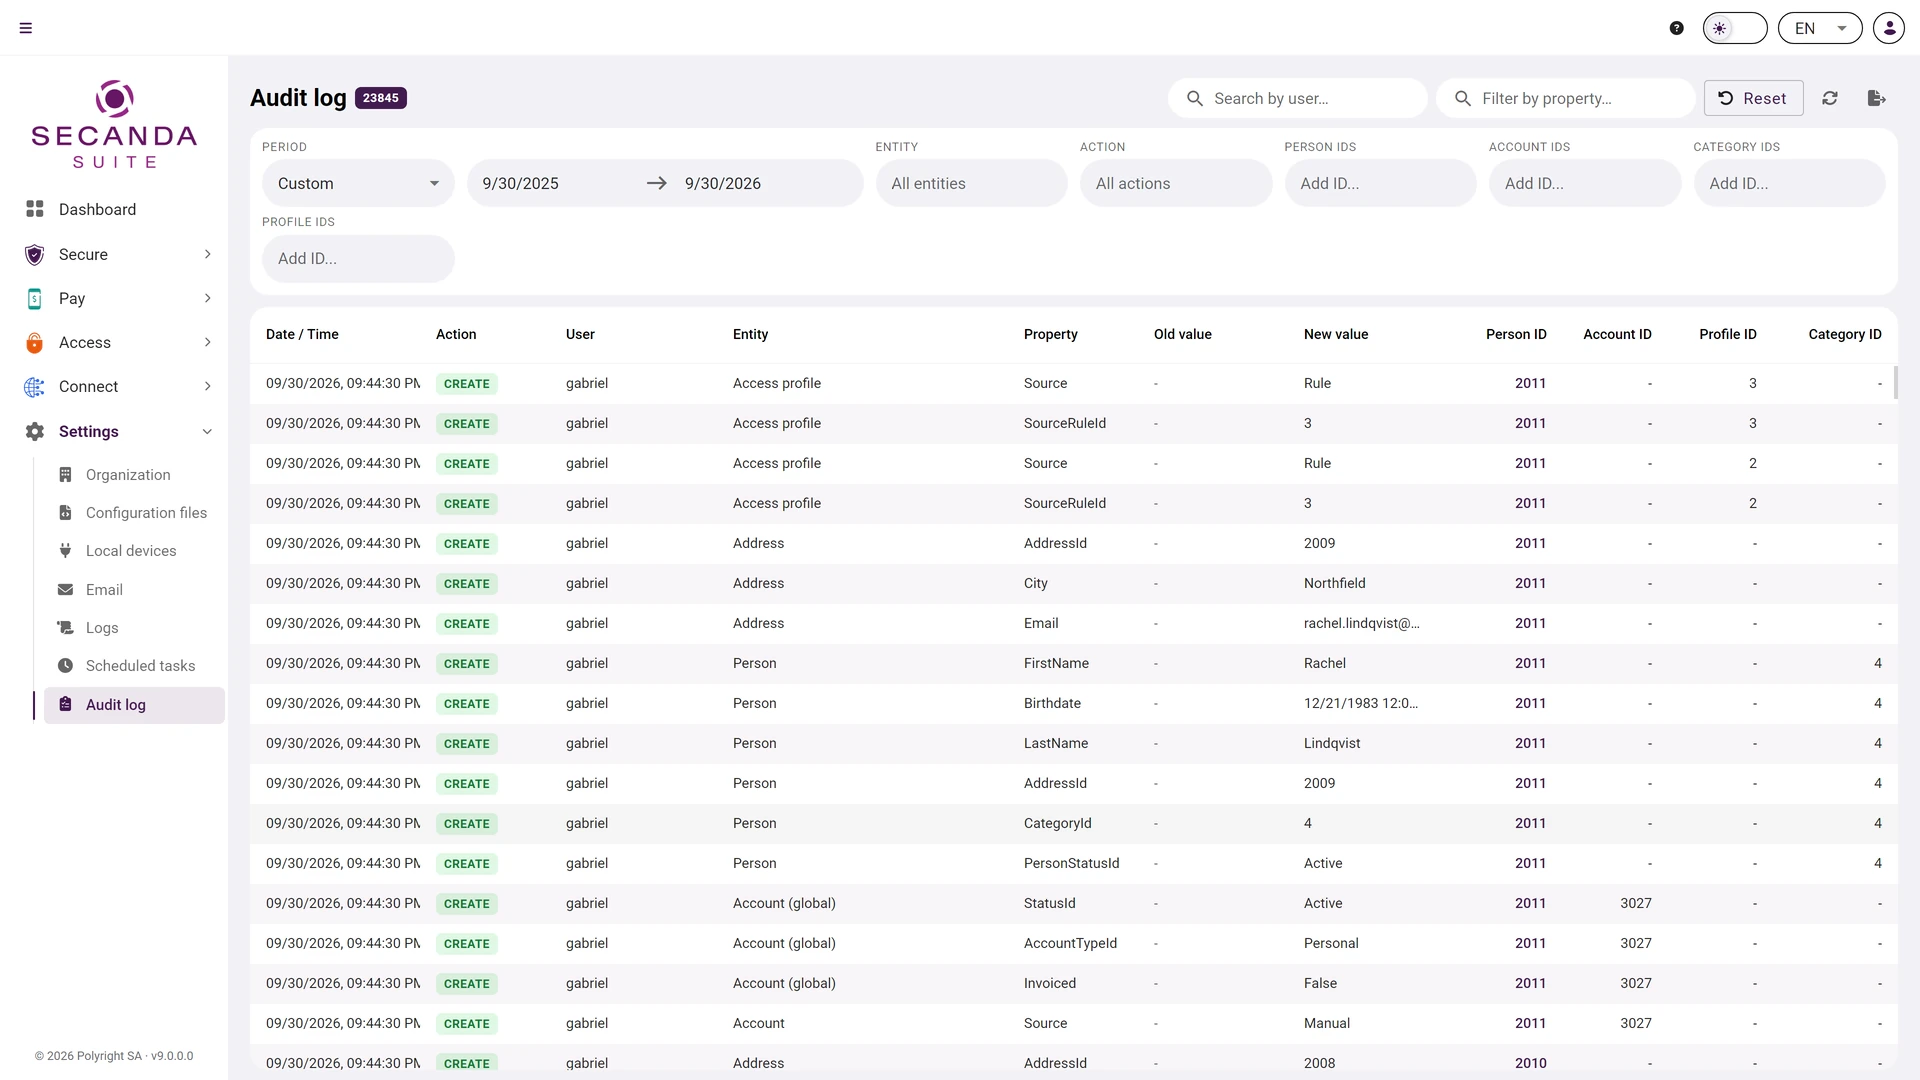Open the help question mark icon
The height and width of the screenshot is (1080, 1920).
1677,28
